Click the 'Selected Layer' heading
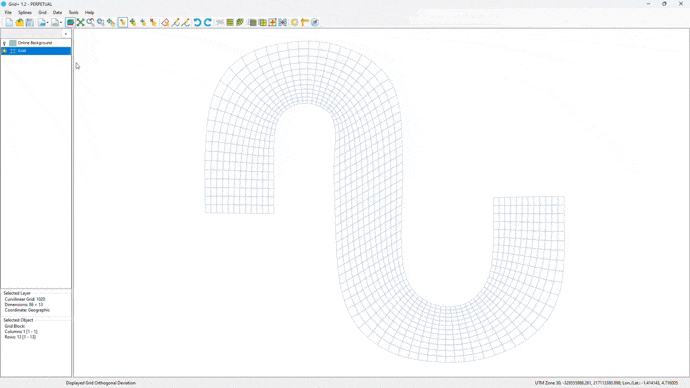Image resolution: width=690 pixels, height=388 pixels. click(x=17, y=293)
